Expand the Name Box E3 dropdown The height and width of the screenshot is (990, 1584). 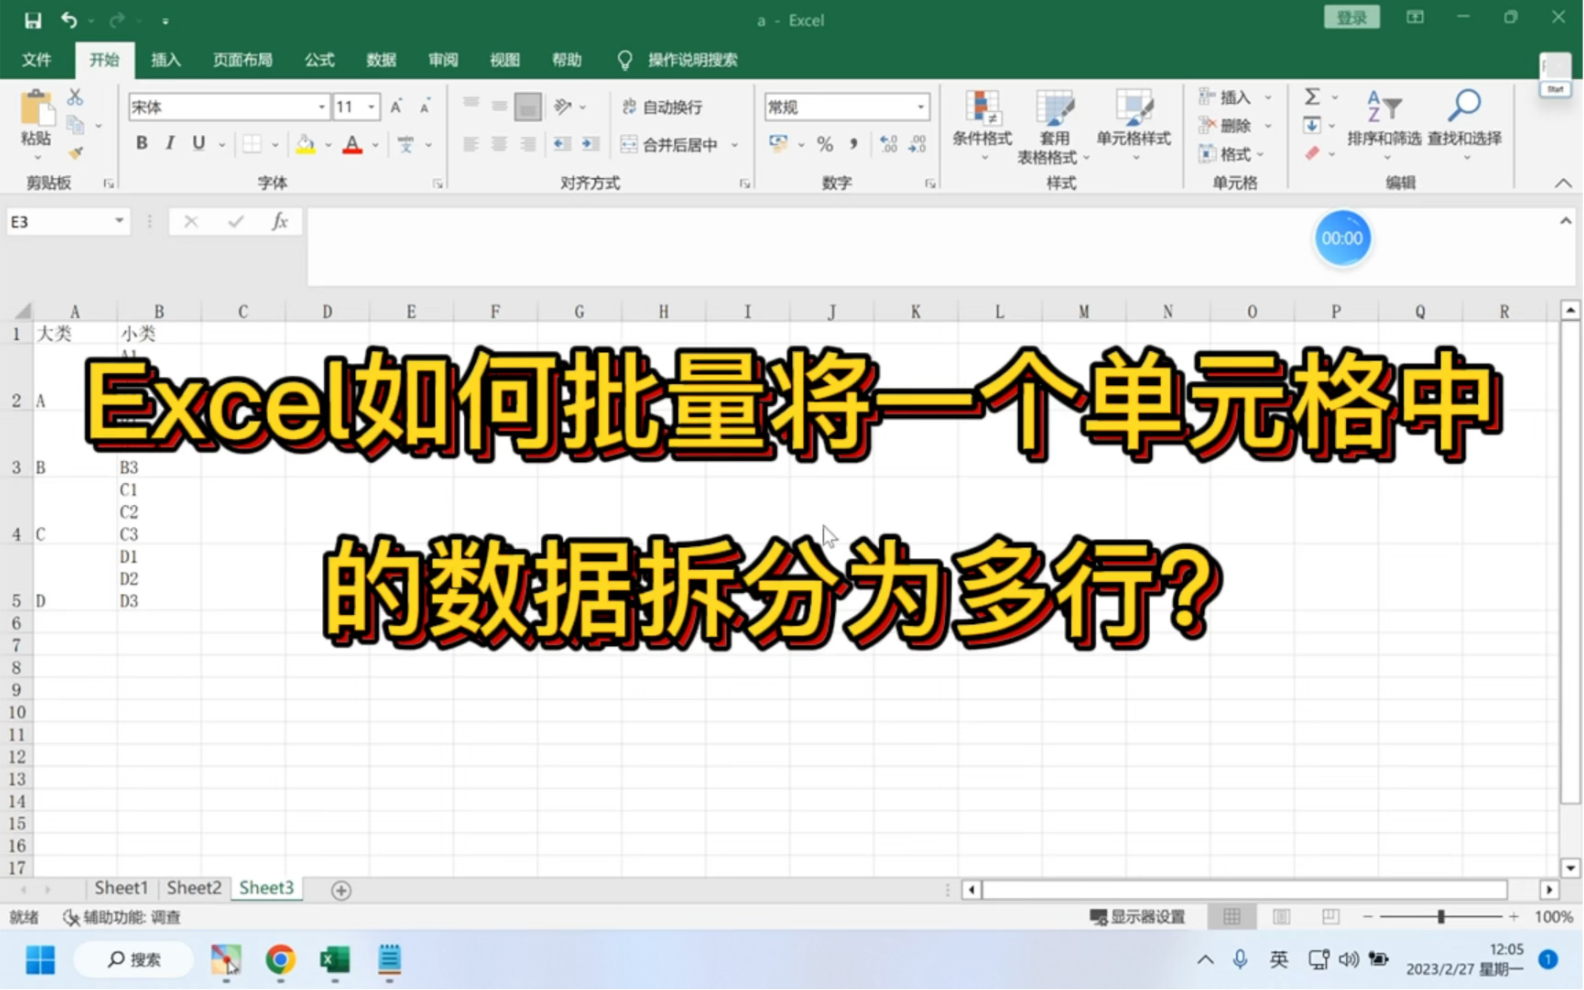119,221
